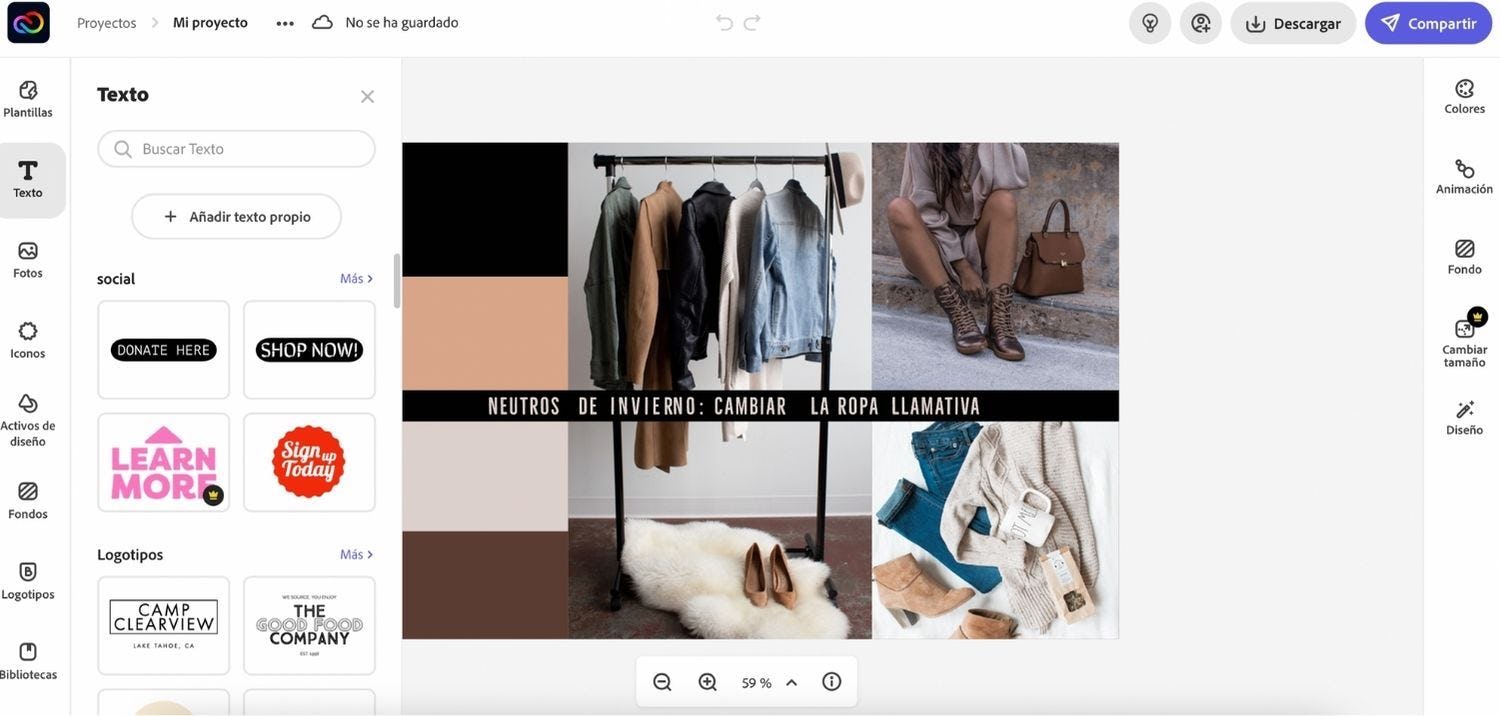Select the SHOP NOW! text template
This screenshot has height=716, width=1500.
pos(309,350)
